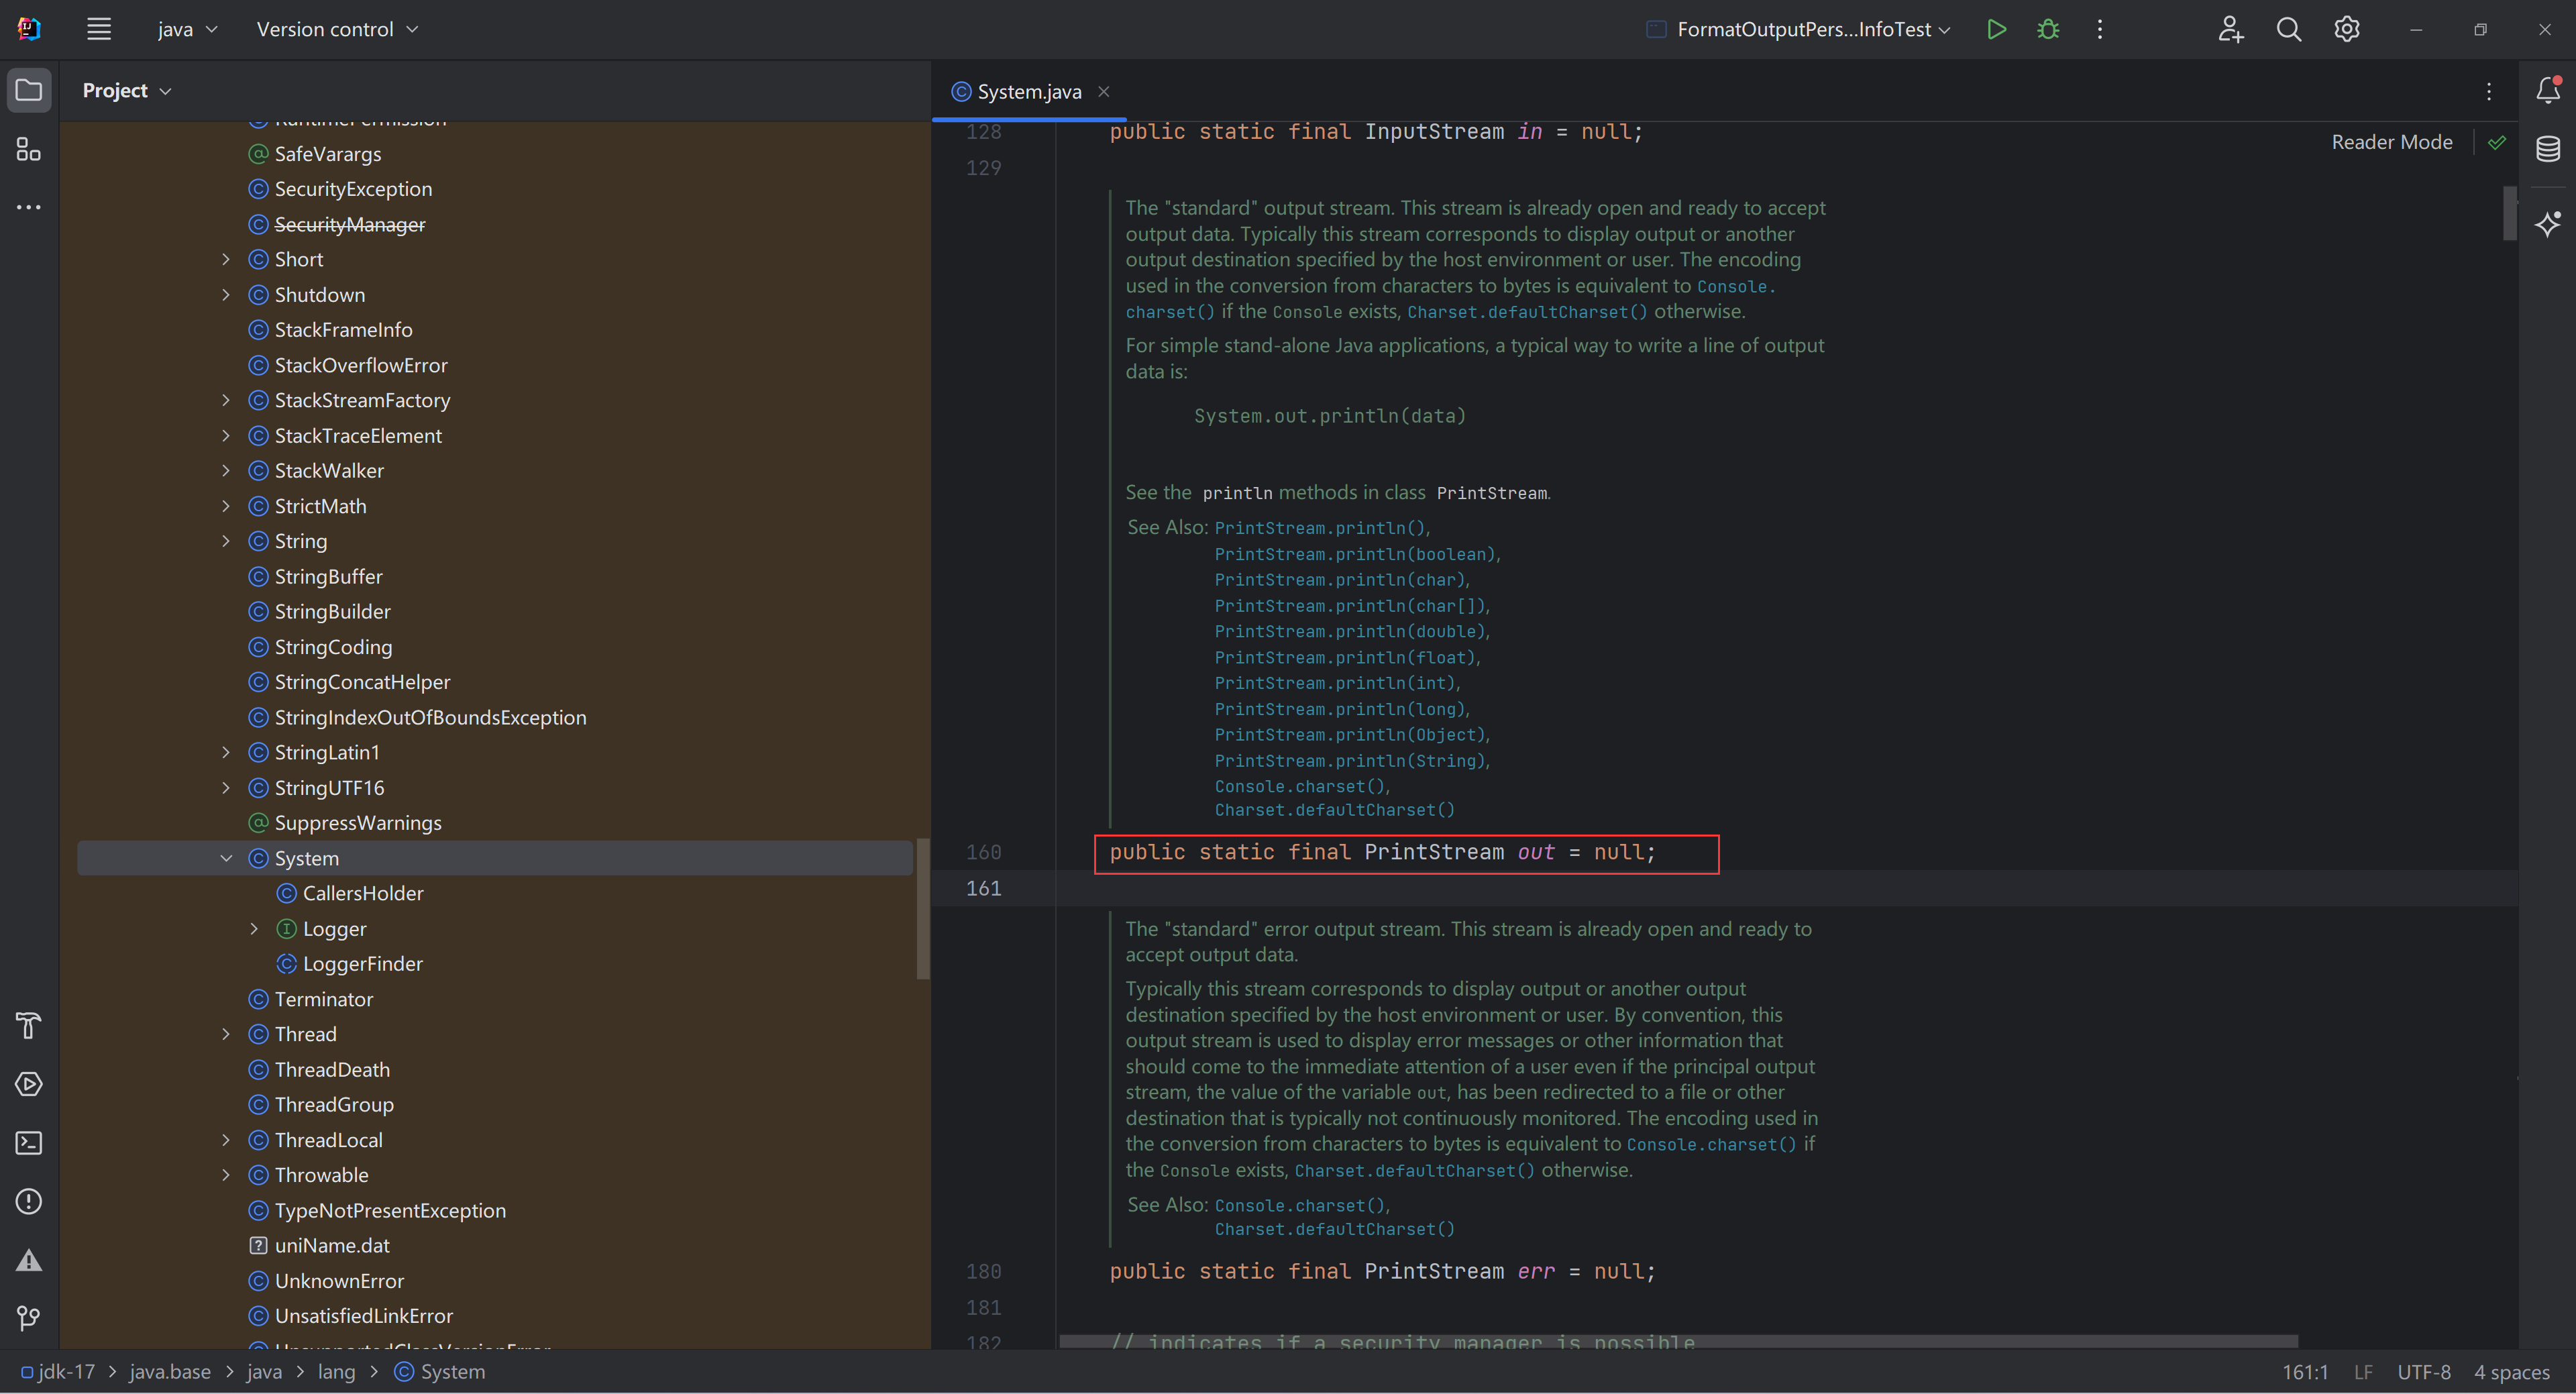Screen dimensions: 2576x1394
Task: Open the warnings triangle tool window
Action: point(29,1260)
